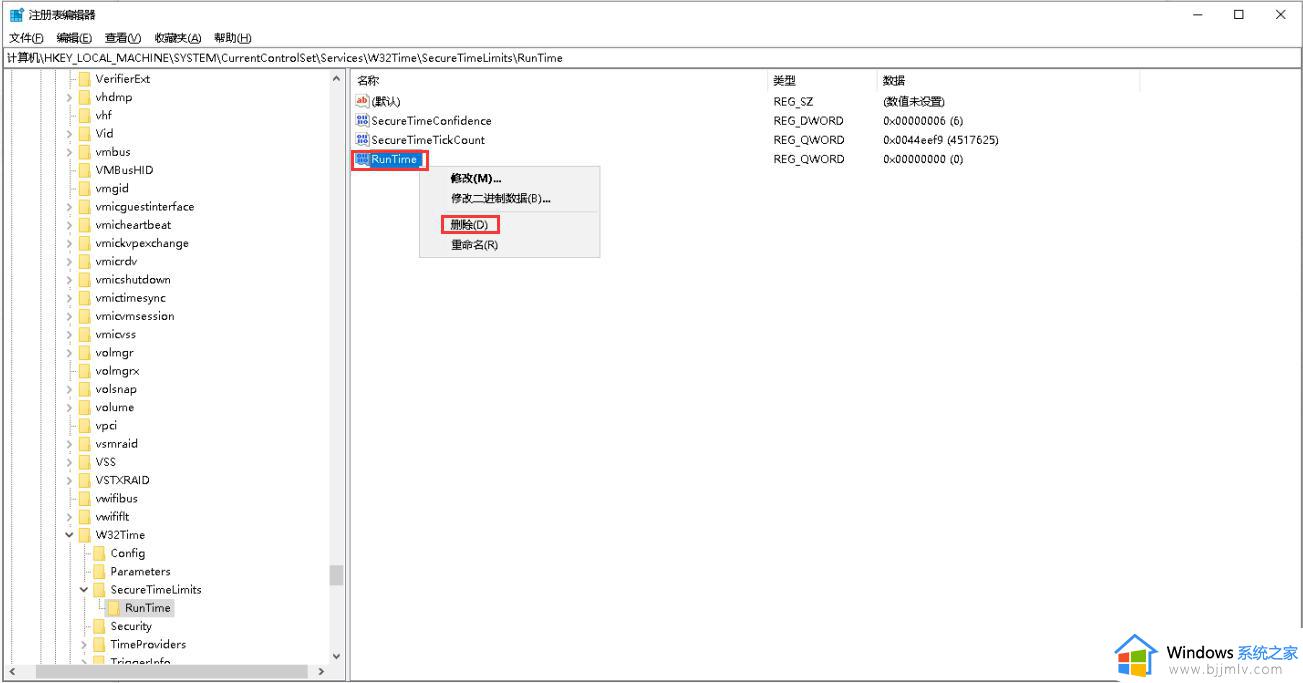The height and width of the screenshot is (683, 1303).
Task: Select the vmictimesync tree item
Action: click(130, 298)
